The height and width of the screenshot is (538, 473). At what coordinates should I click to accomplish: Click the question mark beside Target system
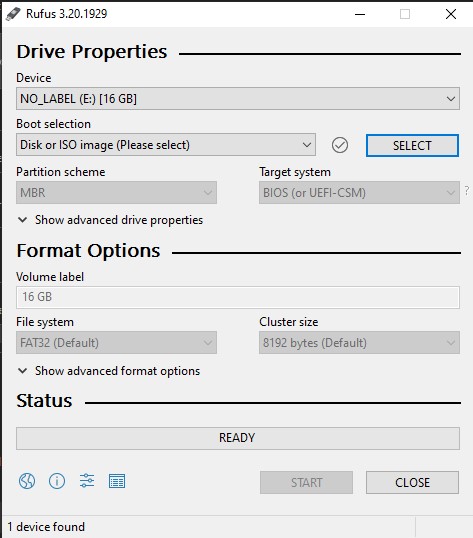coord(467,190)
